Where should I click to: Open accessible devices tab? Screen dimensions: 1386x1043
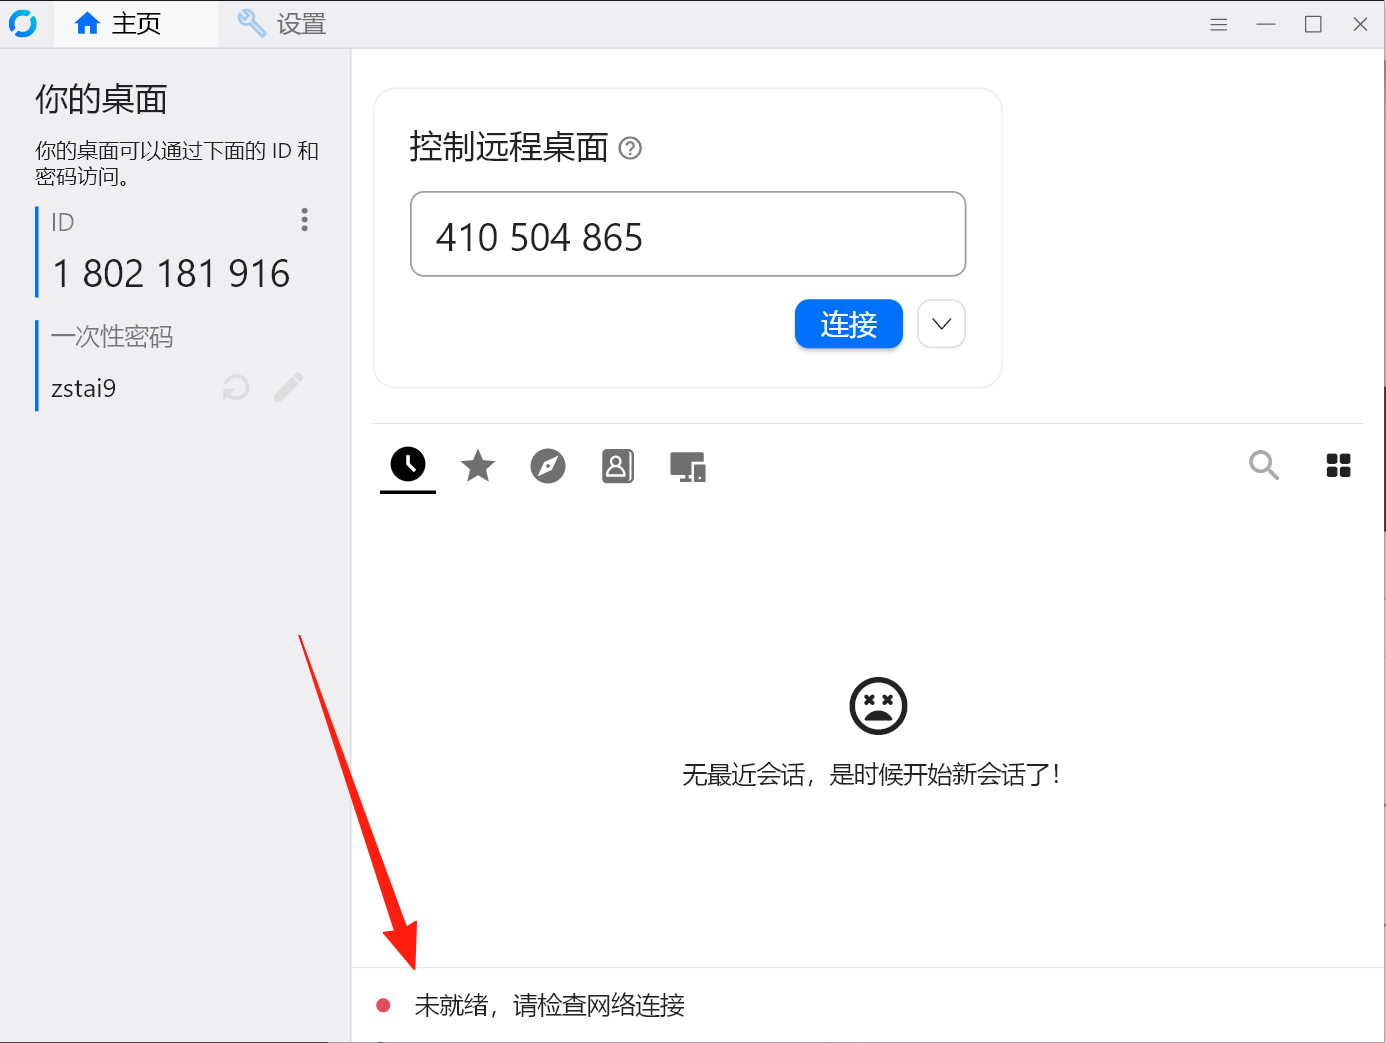(x=688, y=467)
